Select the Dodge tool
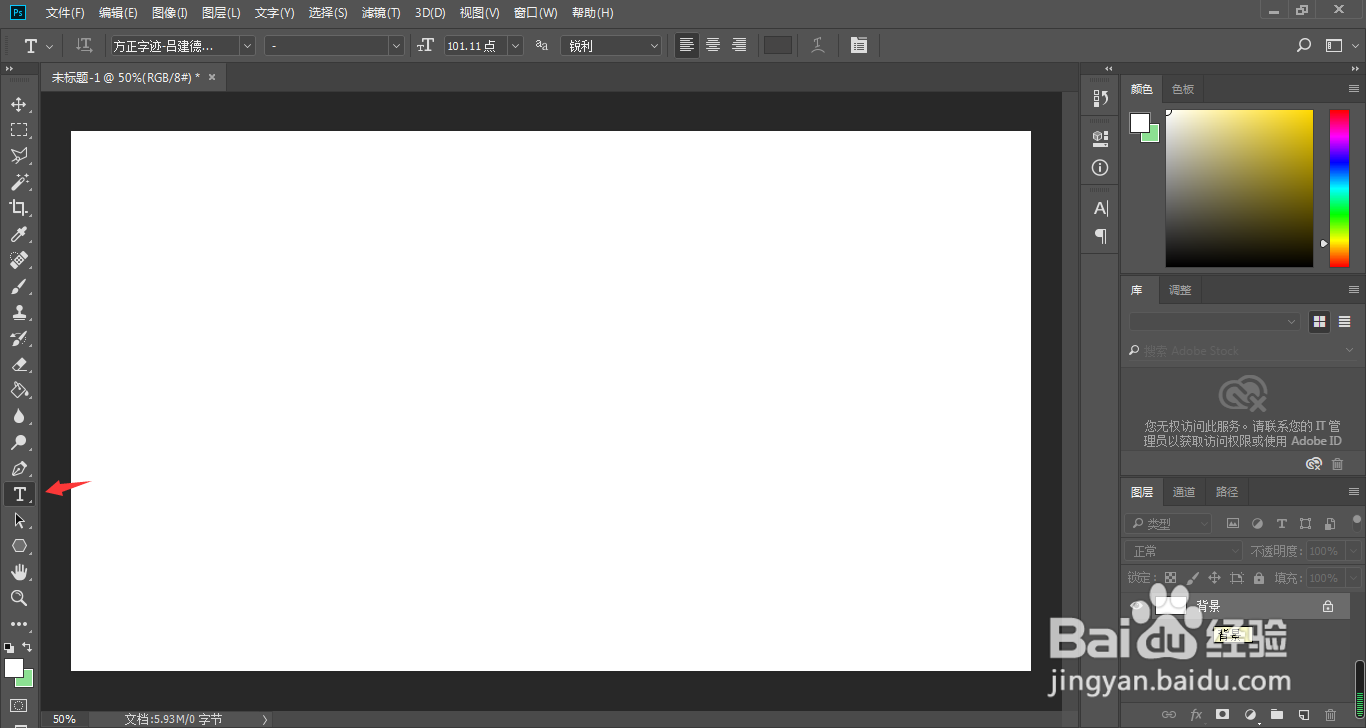This screenshot has height=728, width=1366. click(19, 442)
